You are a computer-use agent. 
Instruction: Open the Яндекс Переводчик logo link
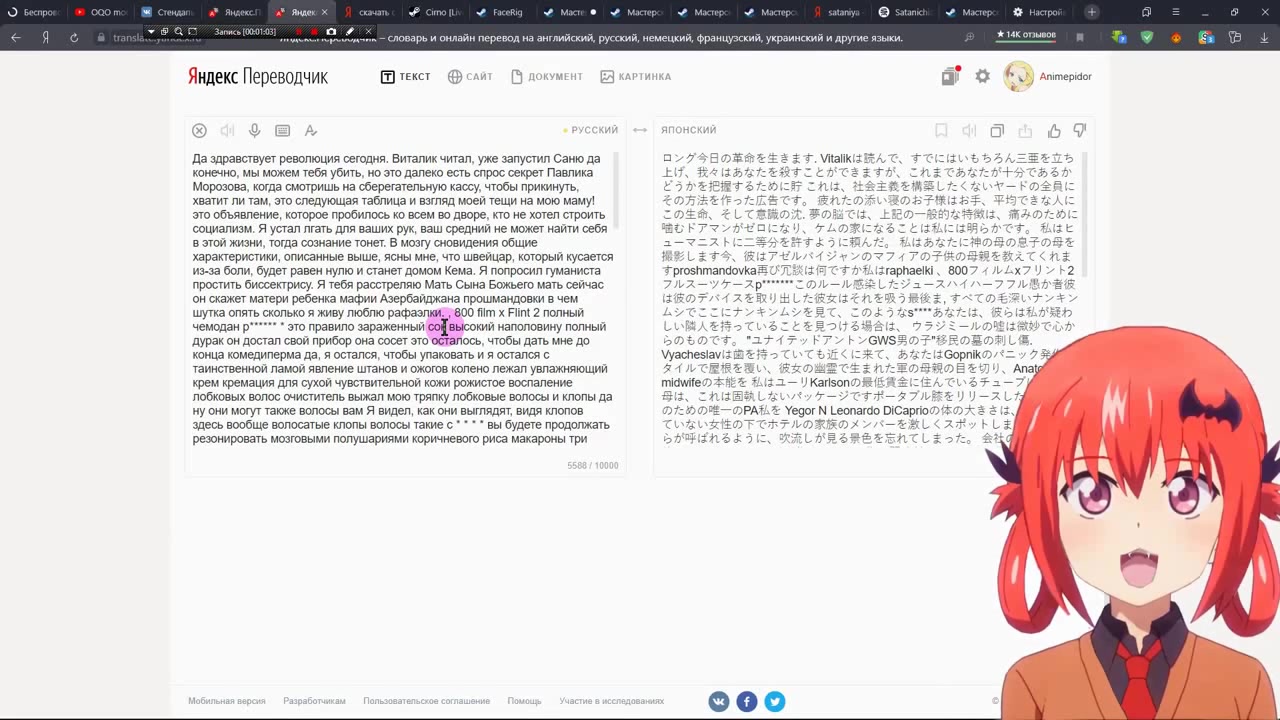coord(258,77)
